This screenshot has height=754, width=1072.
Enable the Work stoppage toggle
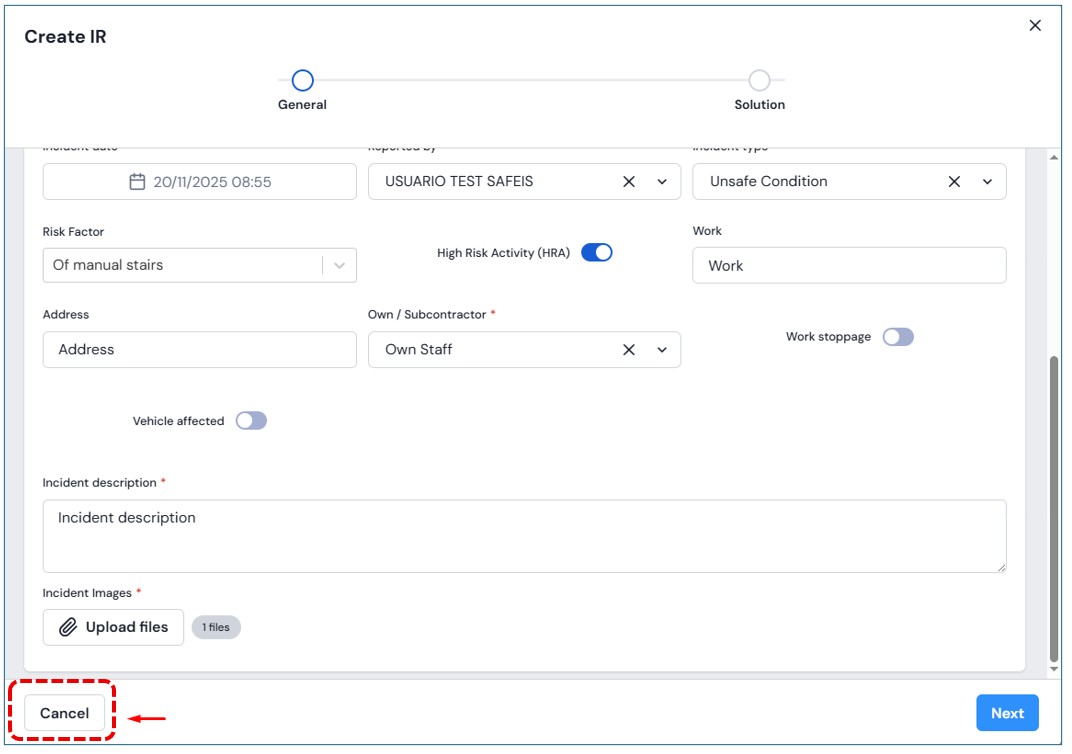pyautogui.click(x=898, y=337)
